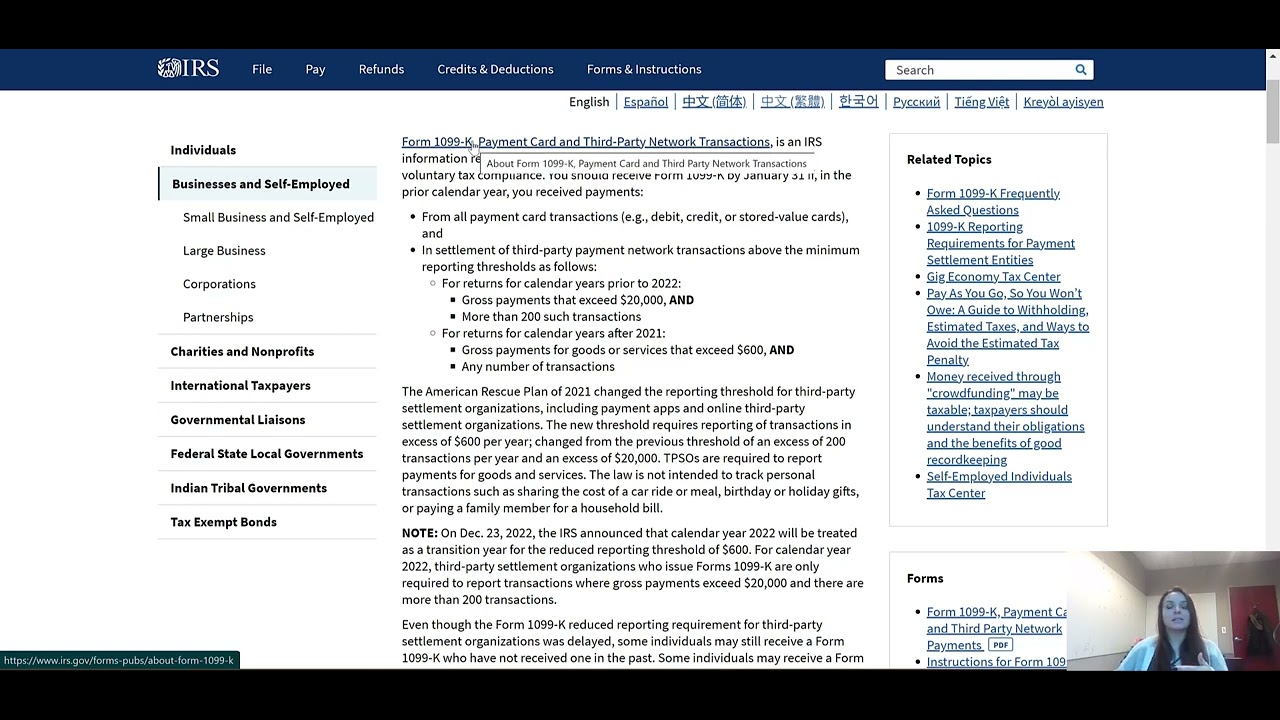The image size is (1280, 720).
Task: Switch language to Traditional Chinese 中文 (繁體)
Action: click(792, 101)
